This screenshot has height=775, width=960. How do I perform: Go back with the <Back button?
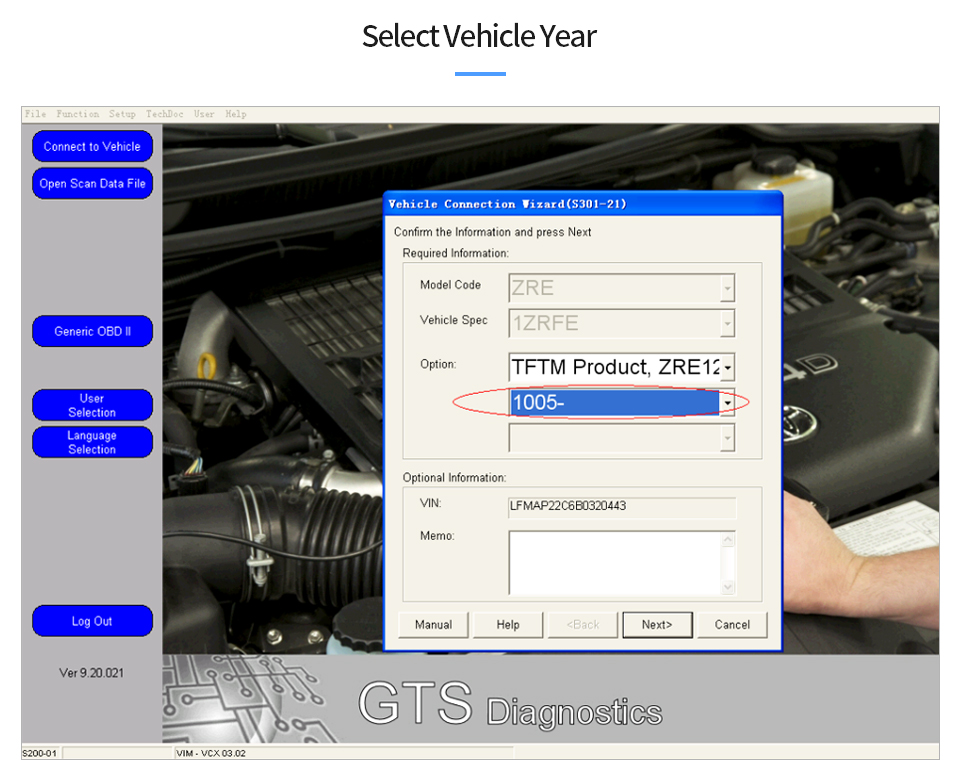(x=583, y=624)
